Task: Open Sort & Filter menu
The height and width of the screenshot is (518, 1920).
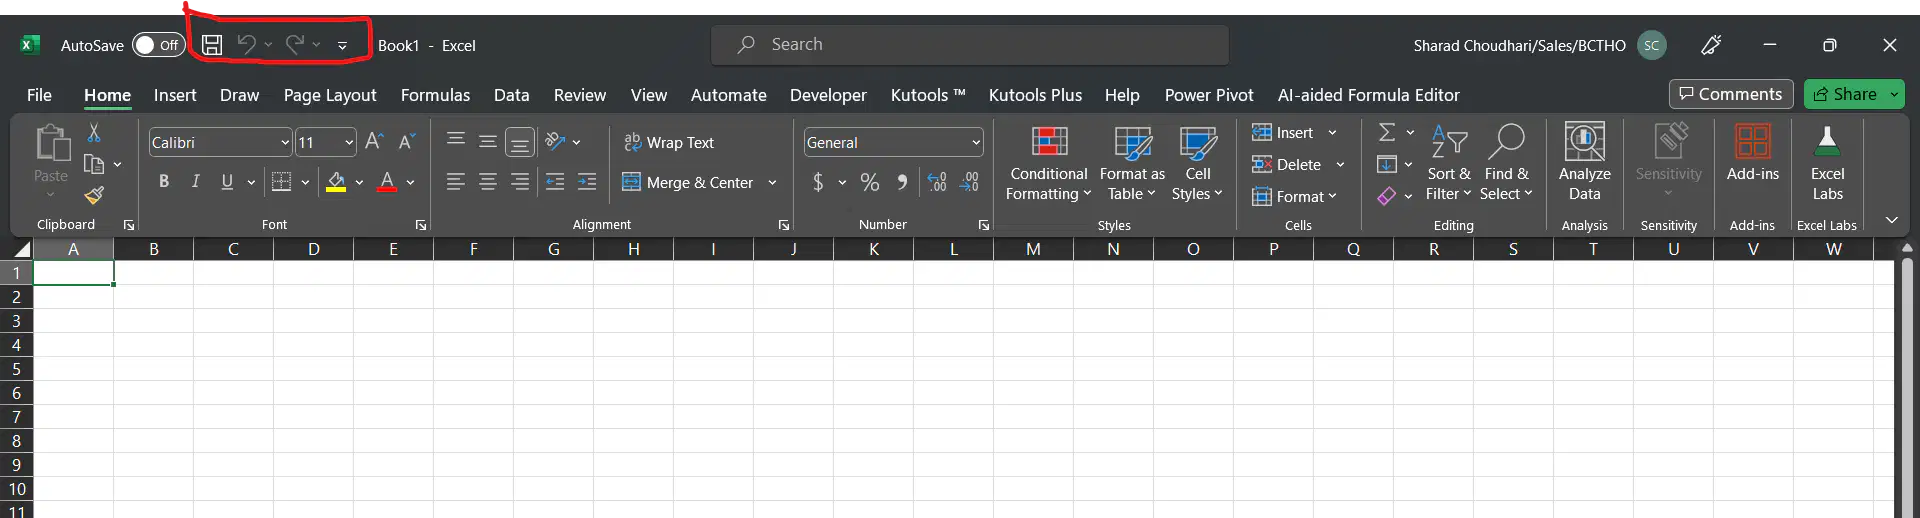Action: 1449,164
